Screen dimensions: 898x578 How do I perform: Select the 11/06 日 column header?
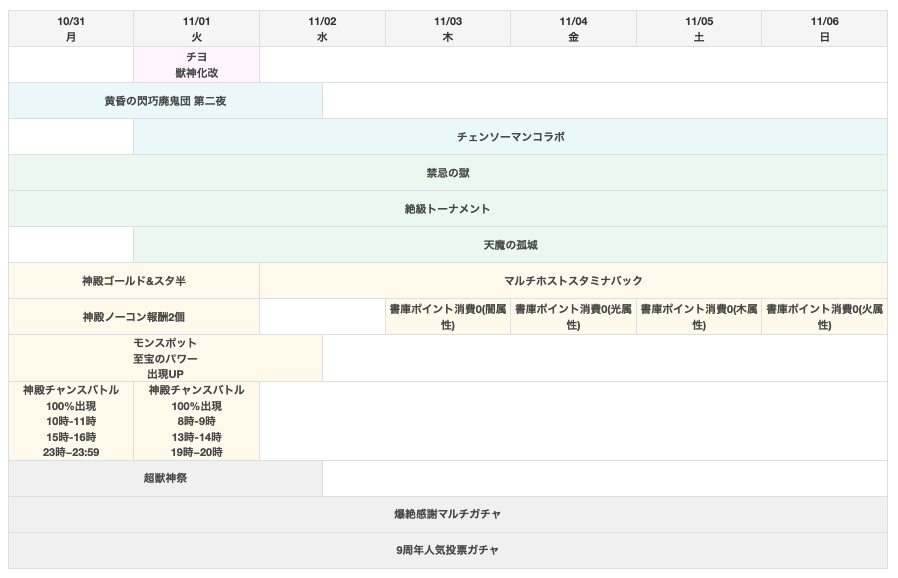824,29
